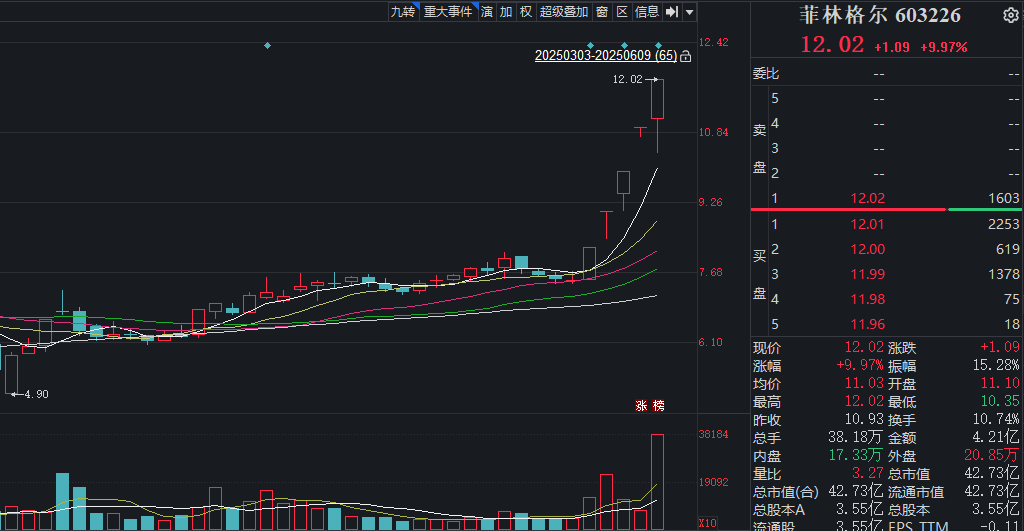This screenshot has height=531, width=1024.
Task: Expand the toolbar dropdown arrow
Action: [x=690, y=12]
